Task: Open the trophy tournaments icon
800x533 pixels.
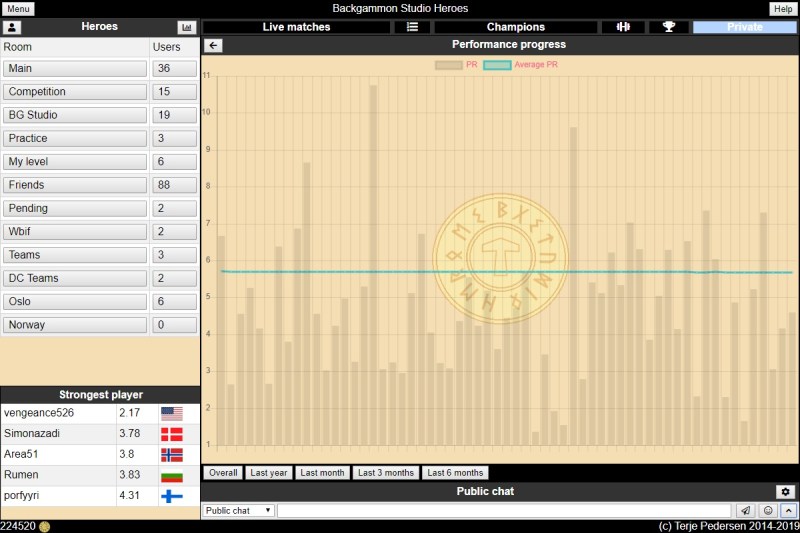Action: pos(668,27)
